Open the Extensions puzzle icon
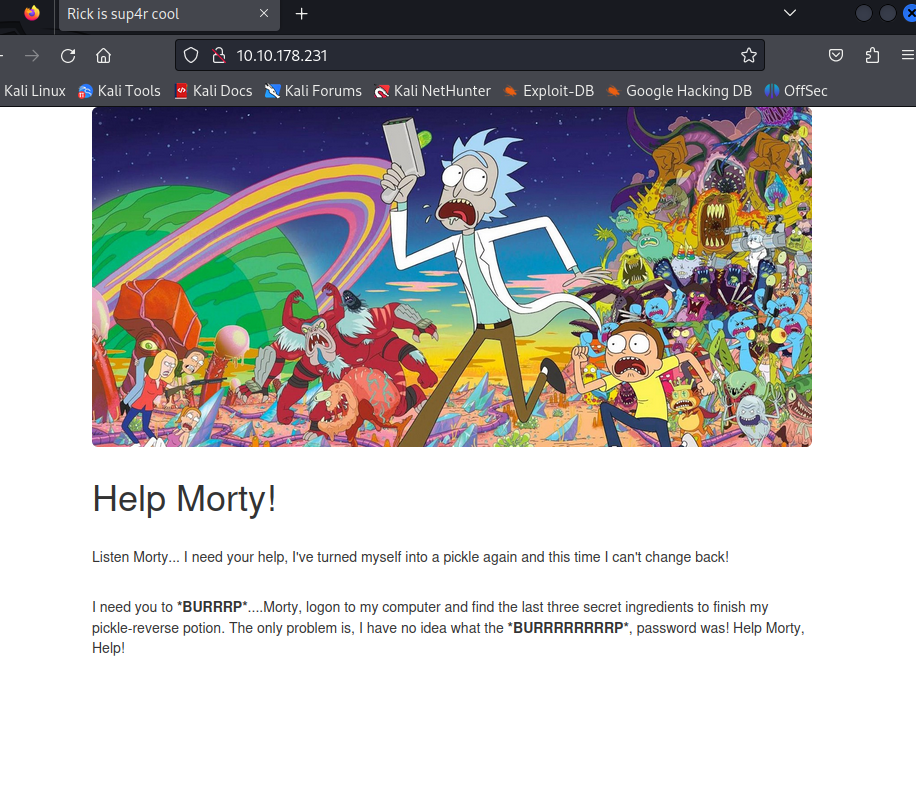 [872, 56]
